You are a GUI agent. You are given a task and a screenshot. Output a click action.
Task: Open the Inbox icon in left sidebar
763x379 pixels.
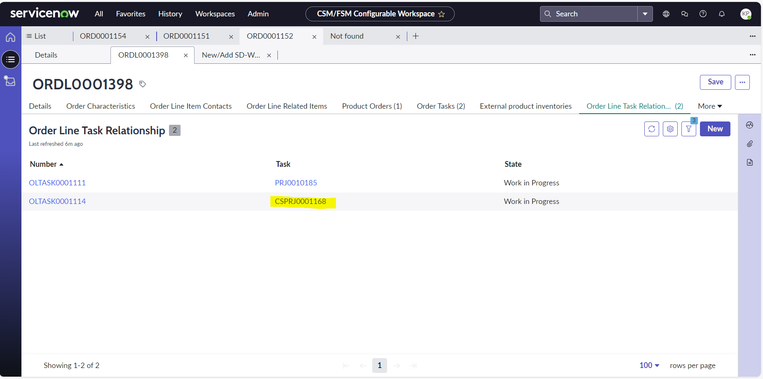pyautogui.click(x=10, y=81)
